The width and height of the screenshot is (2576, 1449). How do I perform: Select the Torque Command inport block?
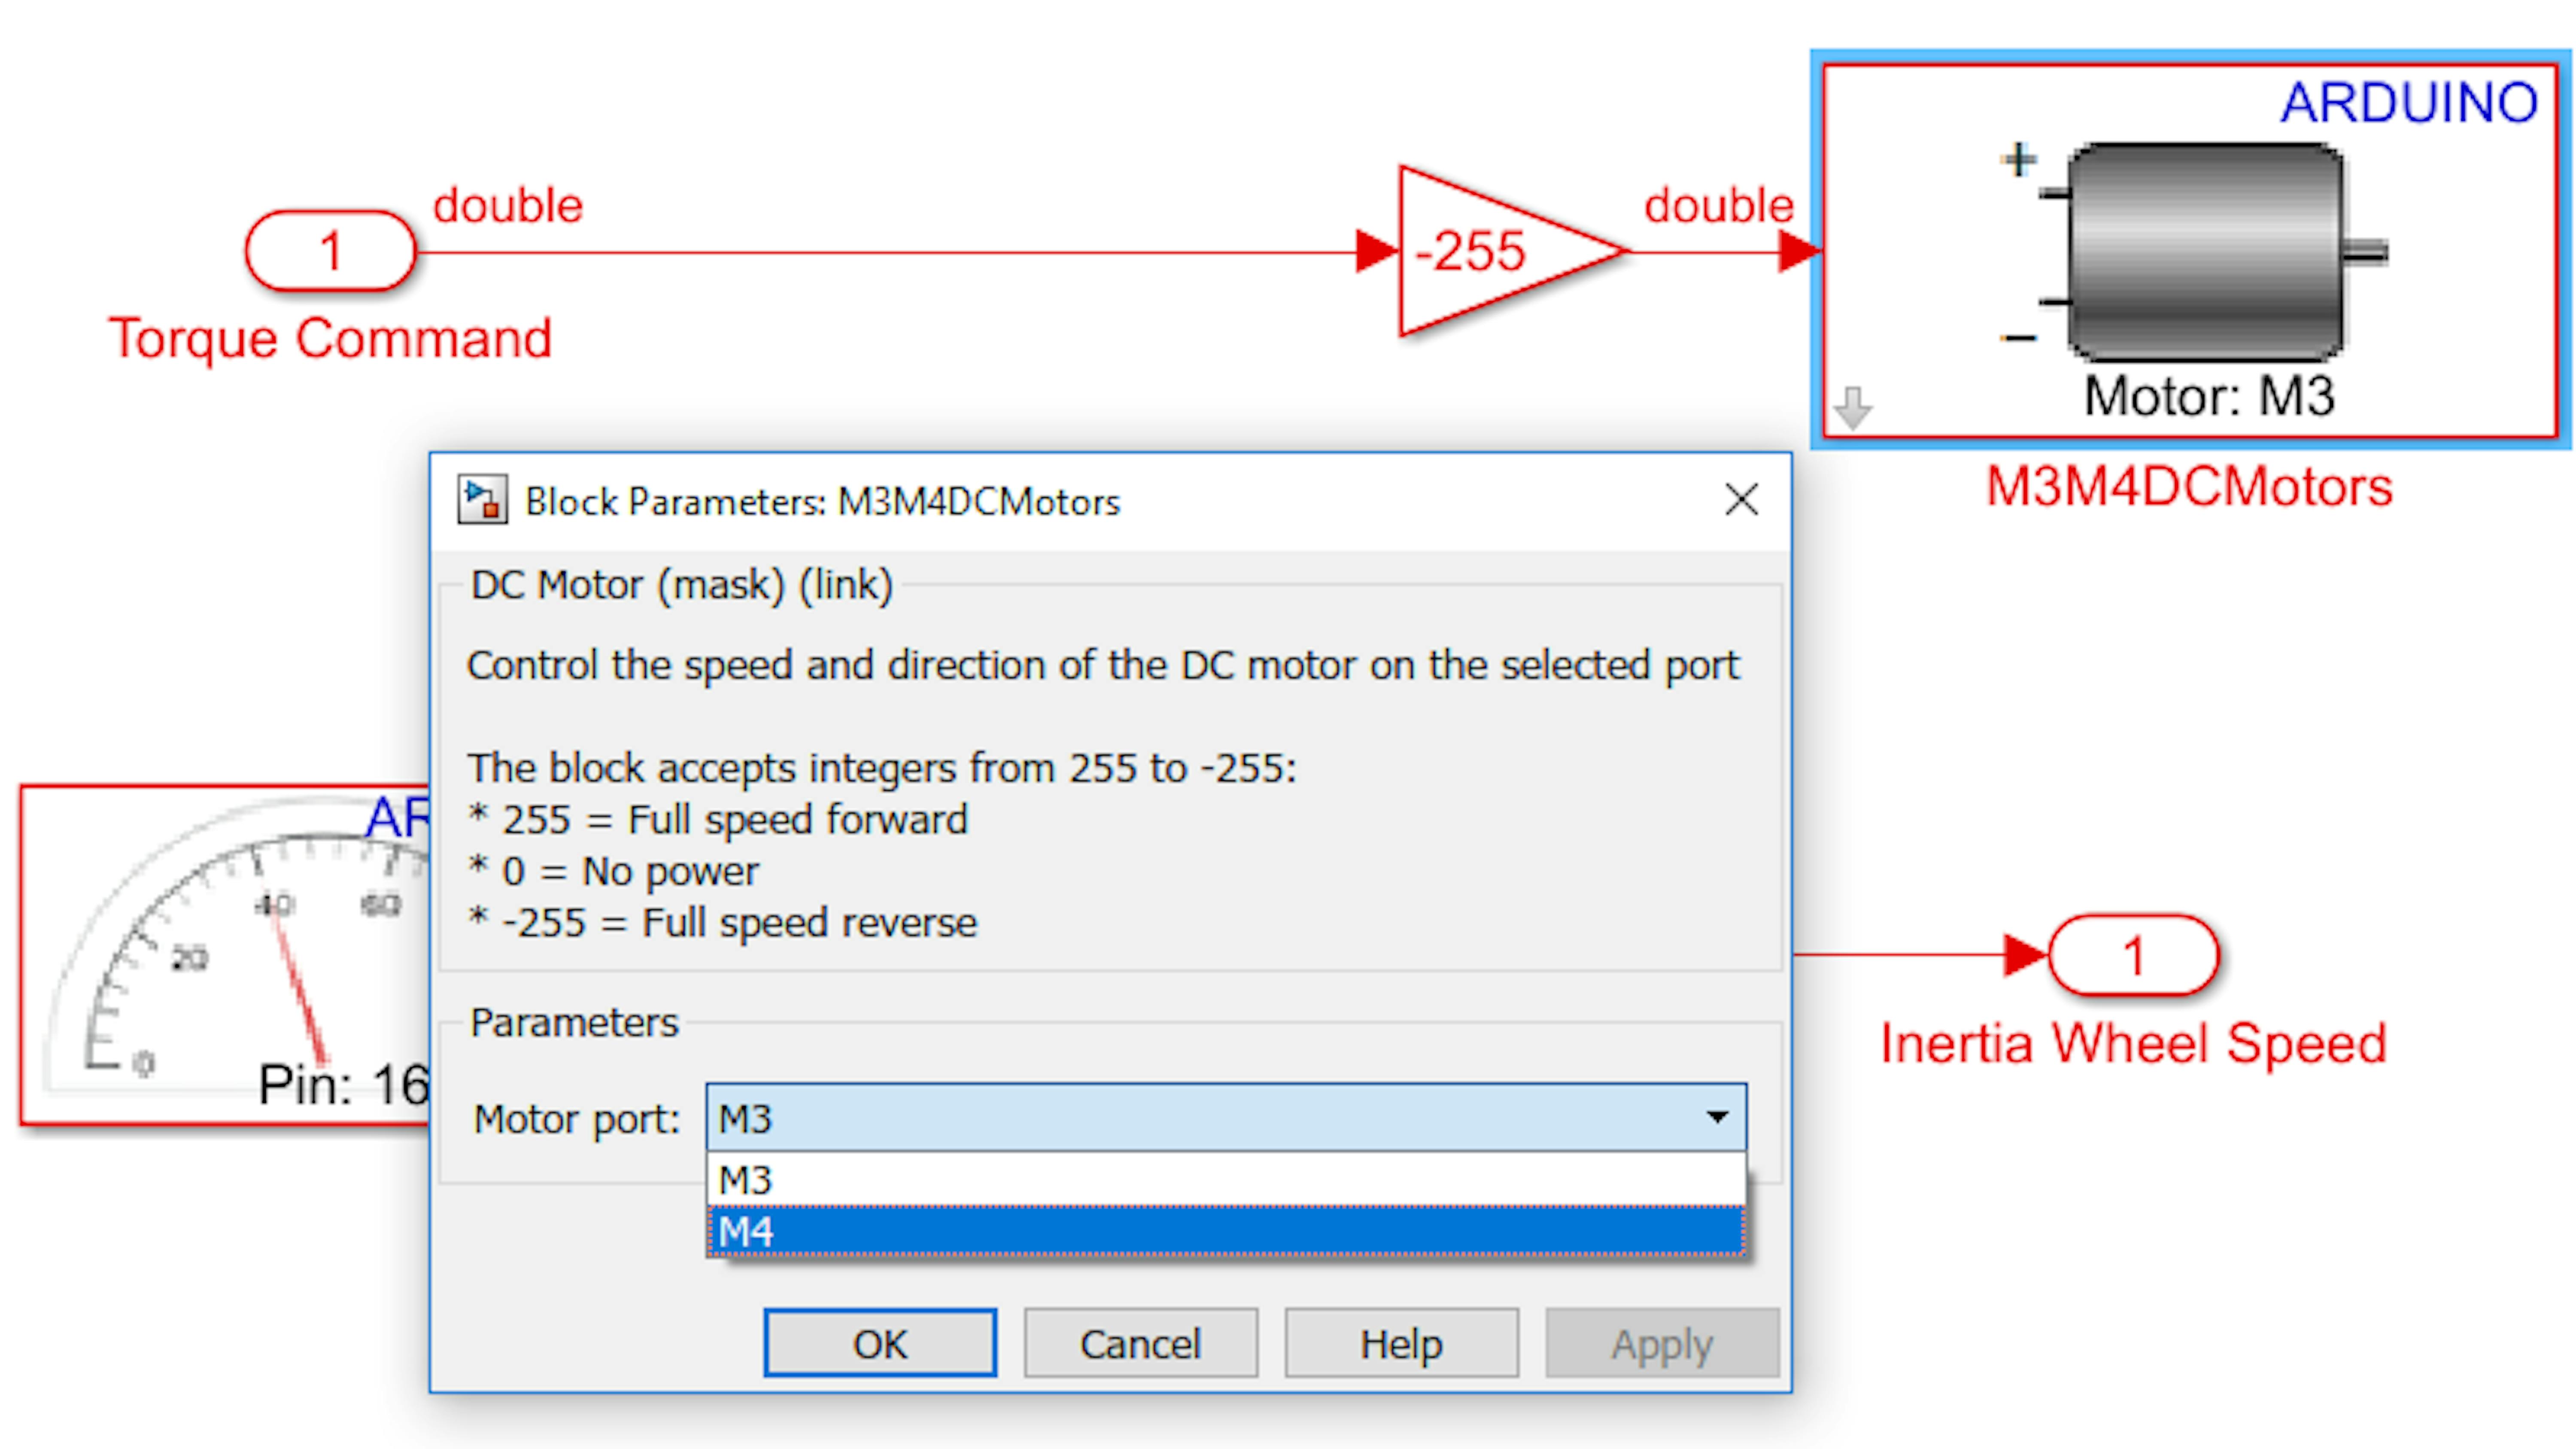pos(330,251)
